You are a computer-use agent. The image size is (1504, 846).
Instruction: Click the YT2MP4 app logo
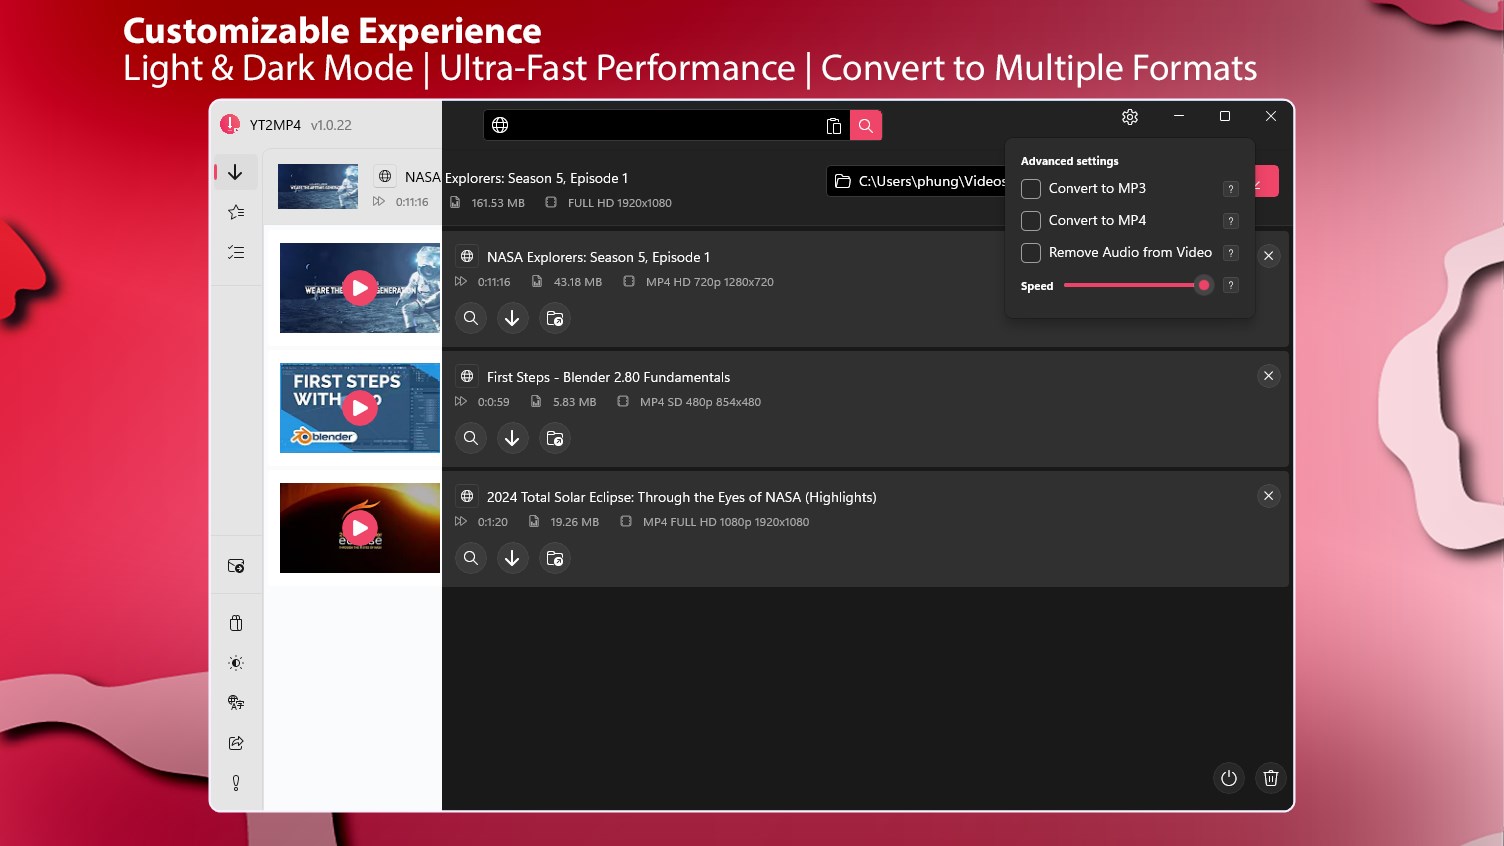pos(230,125)
